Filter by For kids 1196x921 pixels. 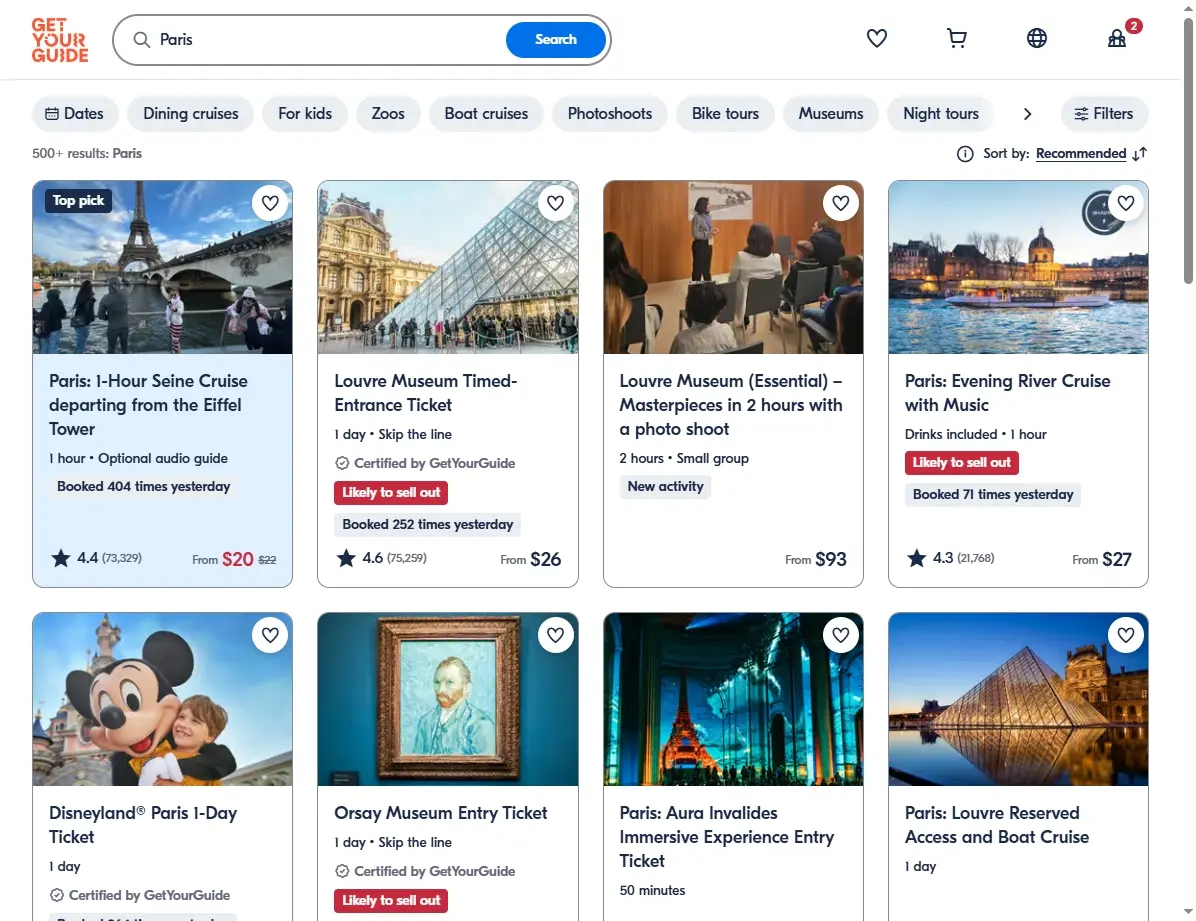305,114
